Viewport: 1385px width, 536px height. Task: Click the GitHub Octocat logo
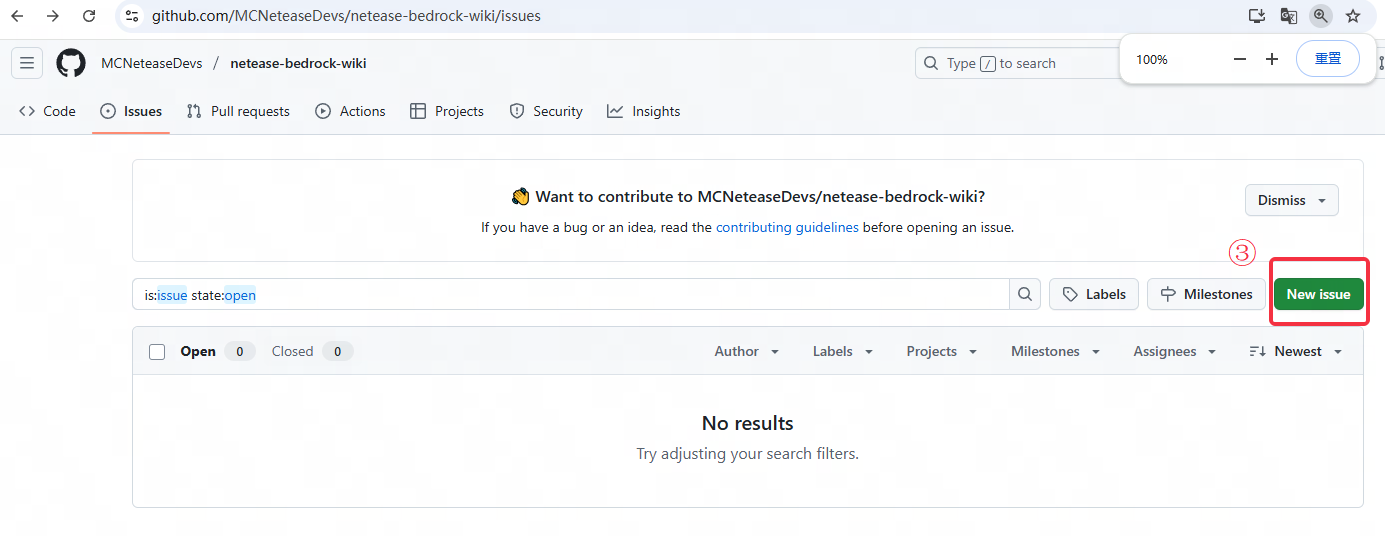71,63
